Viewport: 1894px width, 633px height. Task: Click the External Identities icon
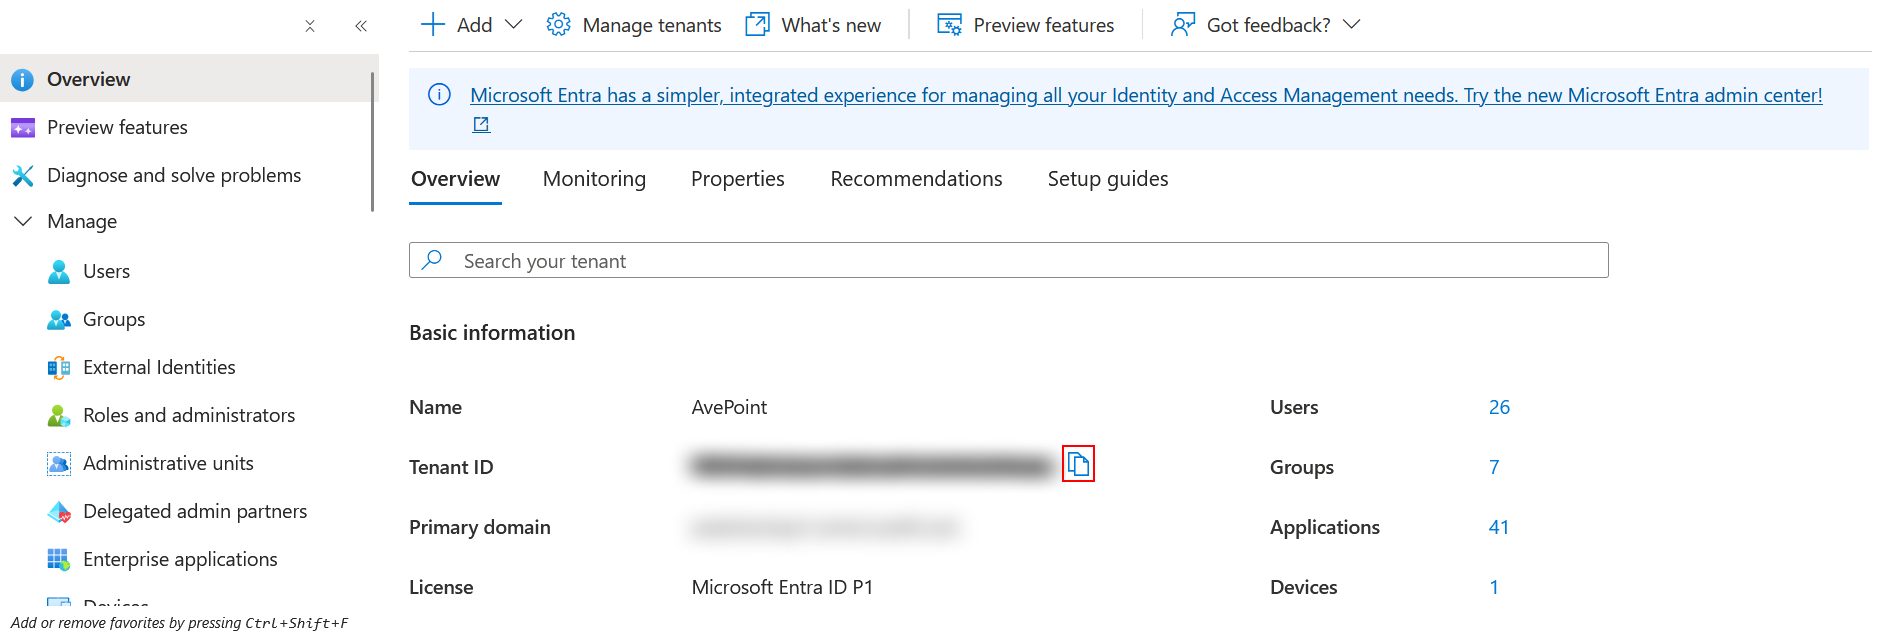tap(59, 368)
